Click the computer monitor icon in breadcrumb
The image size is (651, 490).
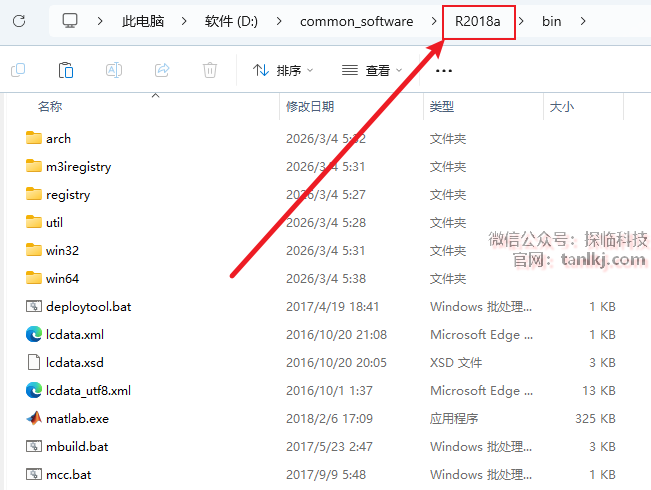pos(70,20)
